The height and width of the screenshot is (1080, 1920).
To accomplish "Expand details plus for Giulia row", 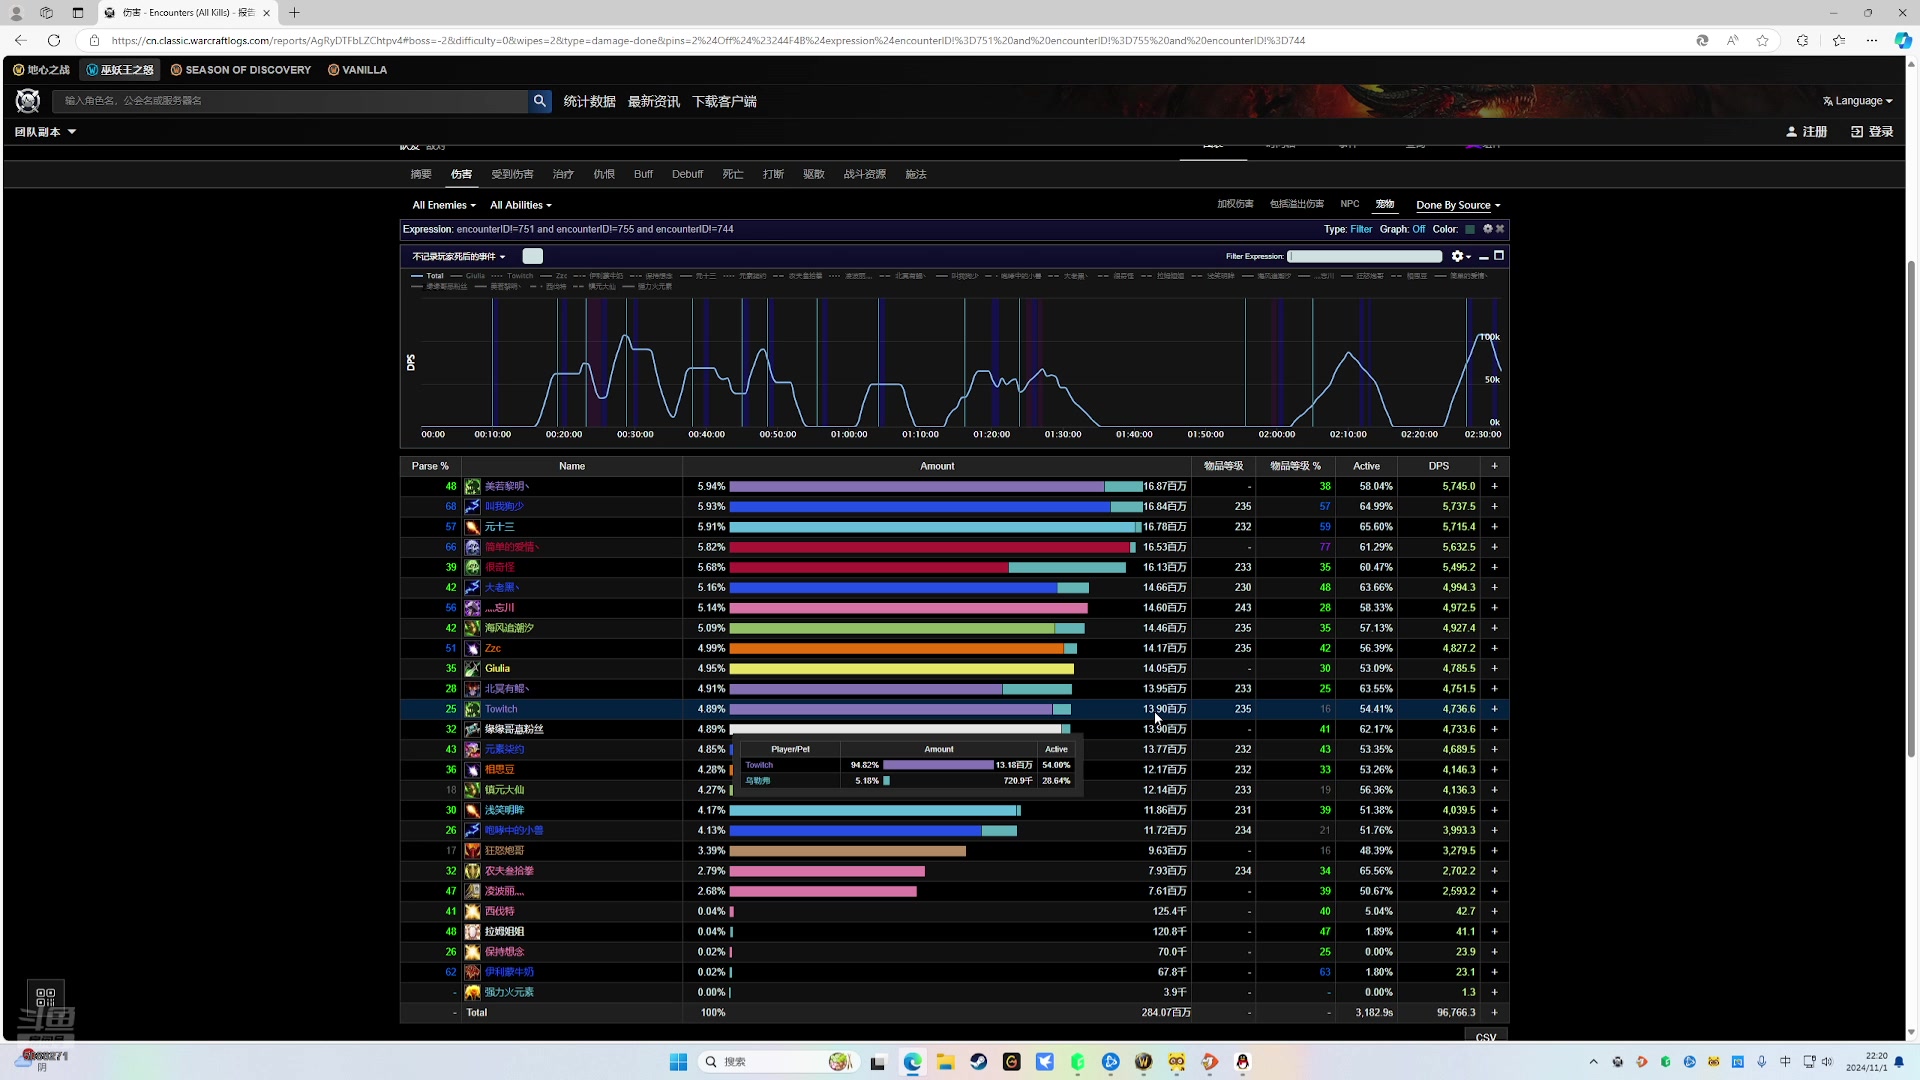I will pos(1495,669).
